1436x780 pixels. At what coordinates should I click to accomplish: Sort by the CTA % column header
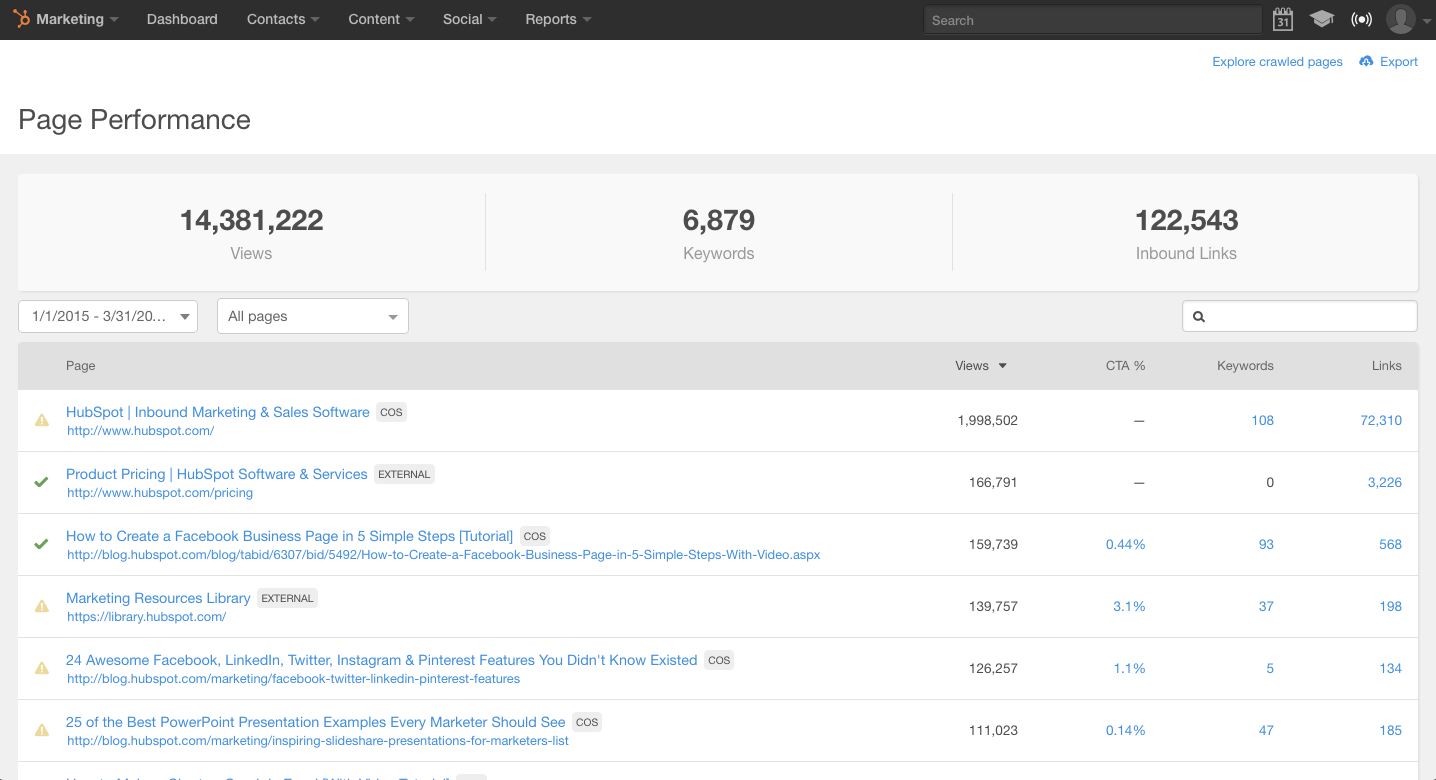(1125, 366)
